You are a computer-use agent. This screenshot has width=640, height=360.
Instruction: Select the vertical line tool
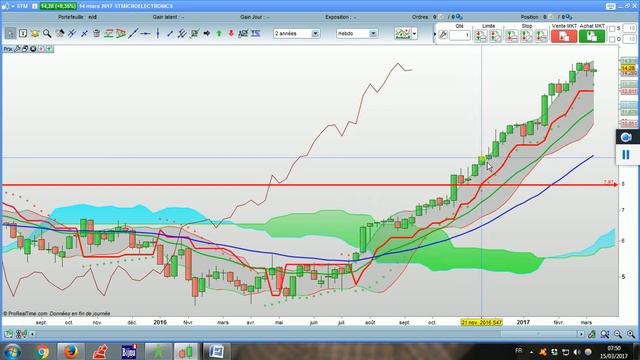158,33
